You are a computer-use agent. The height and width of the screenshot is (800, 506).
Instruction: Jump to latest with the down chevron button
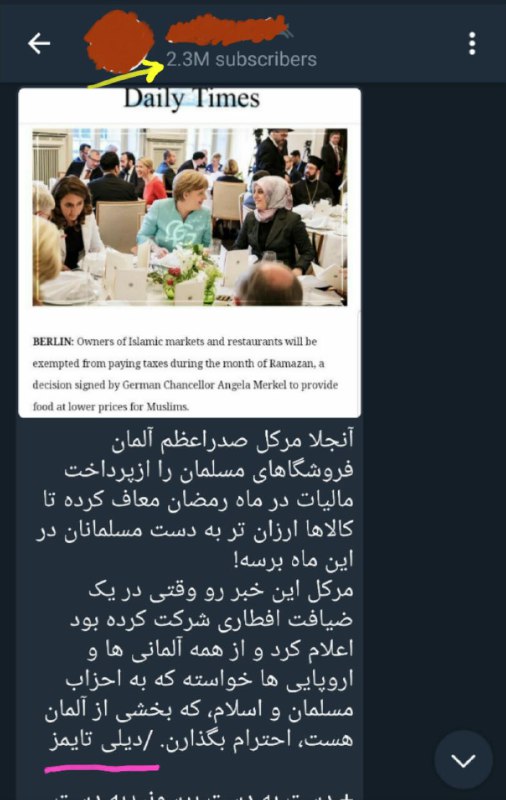(463, 760)
